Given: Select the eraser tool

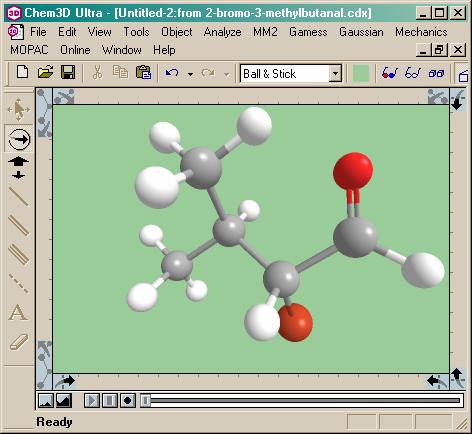Looking at the screenshot, I should click(x=19, y=342).
